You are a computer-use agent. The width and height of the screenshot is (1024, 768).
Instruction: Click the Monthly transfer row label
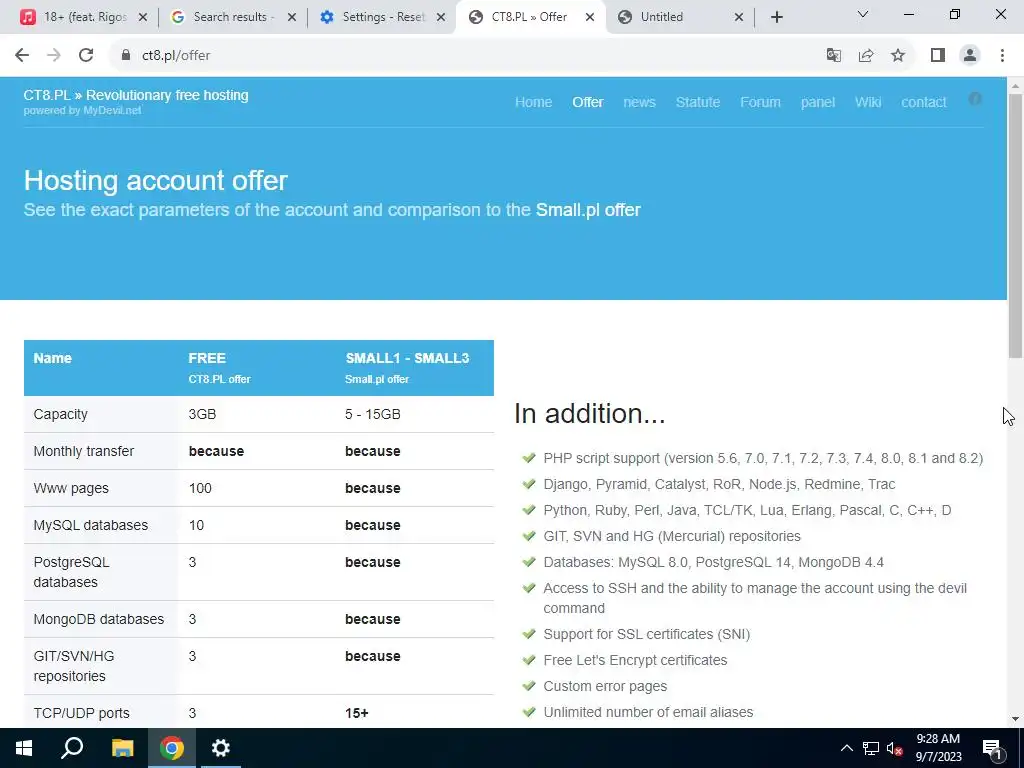[84, 451]
